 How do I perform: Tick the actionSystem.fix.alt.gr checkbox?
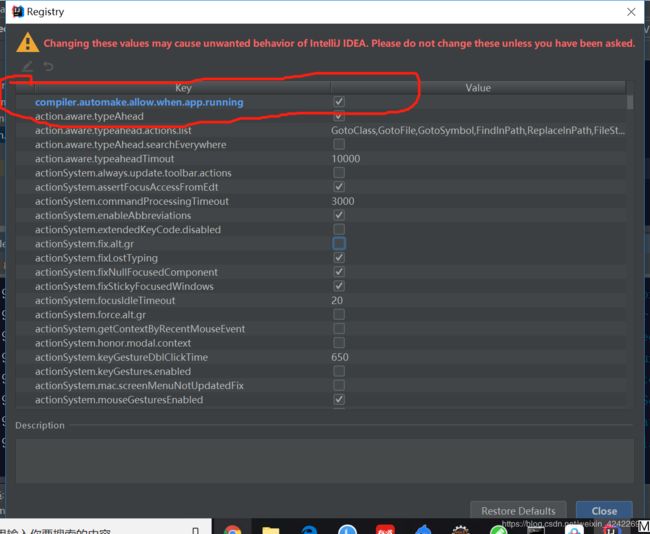(x=339, y=243)
